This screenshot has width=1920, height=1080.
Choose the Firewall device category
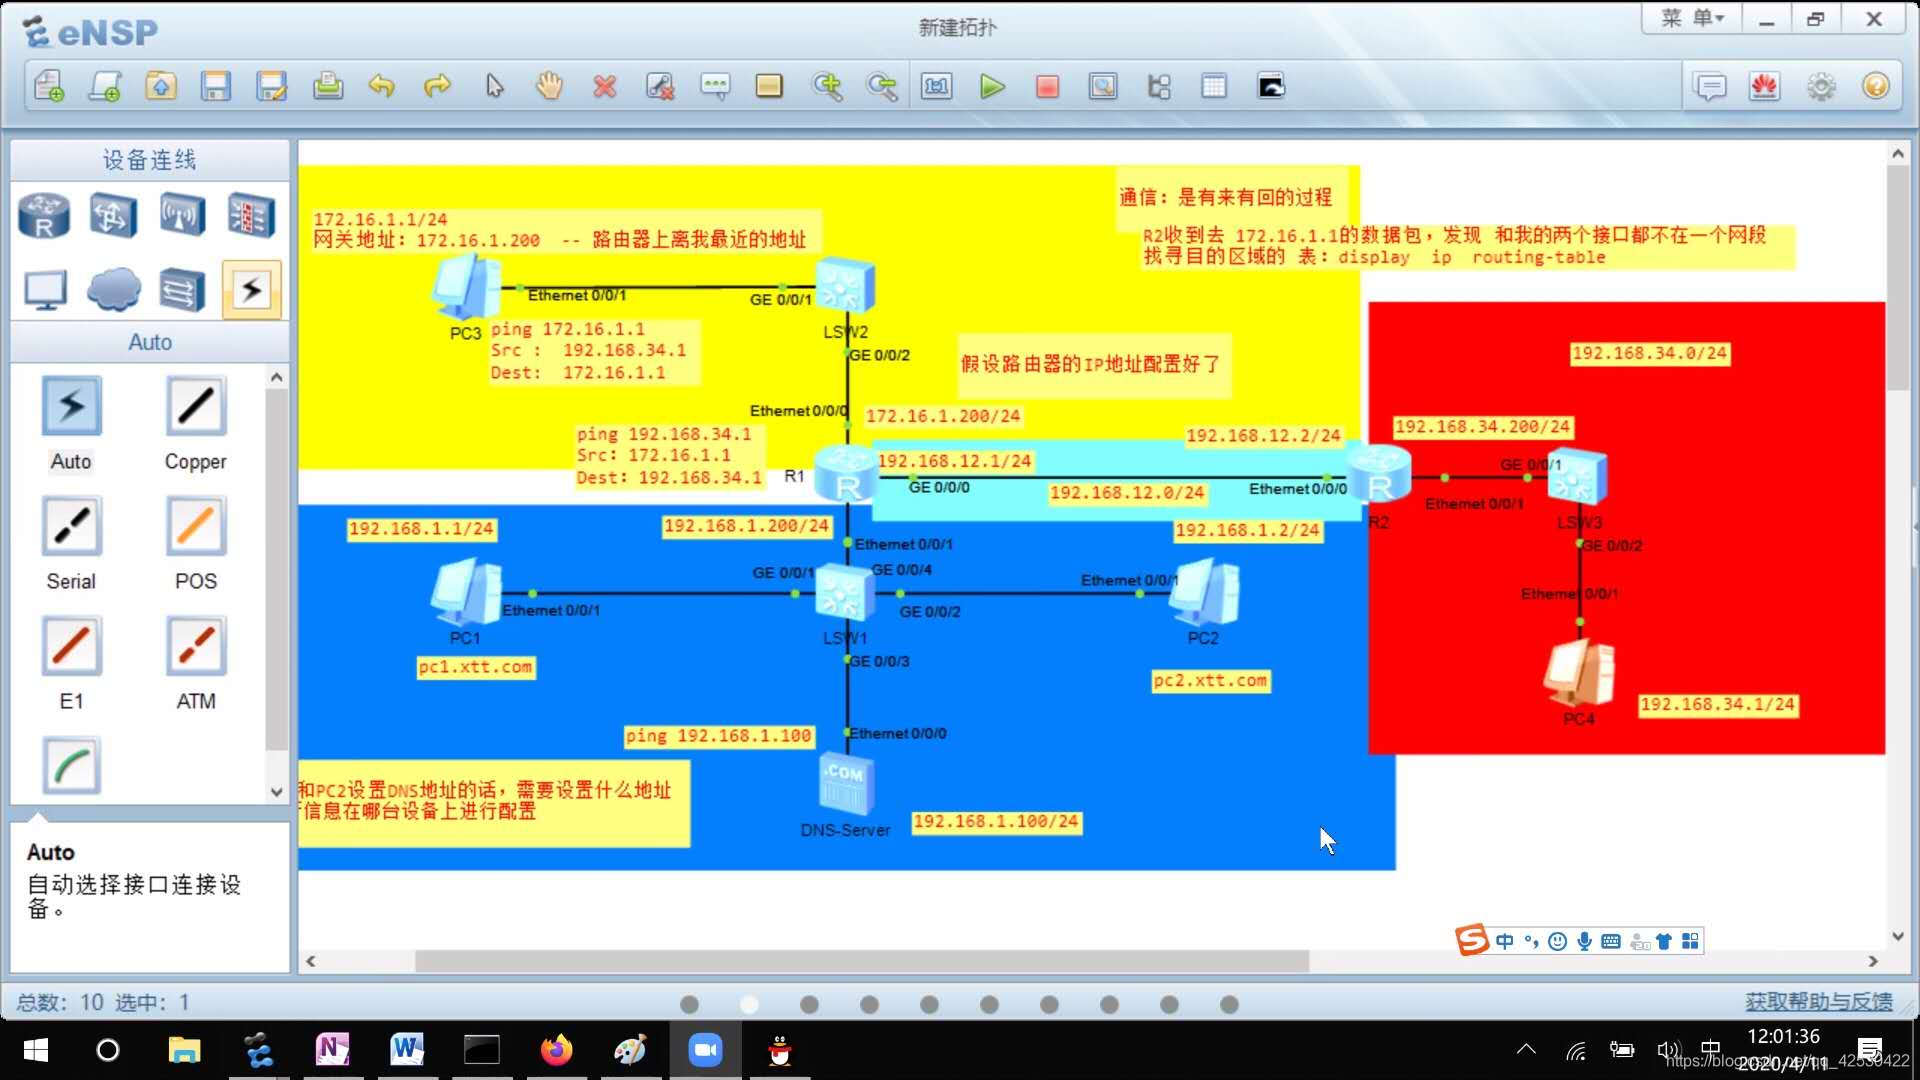(251, 215)
